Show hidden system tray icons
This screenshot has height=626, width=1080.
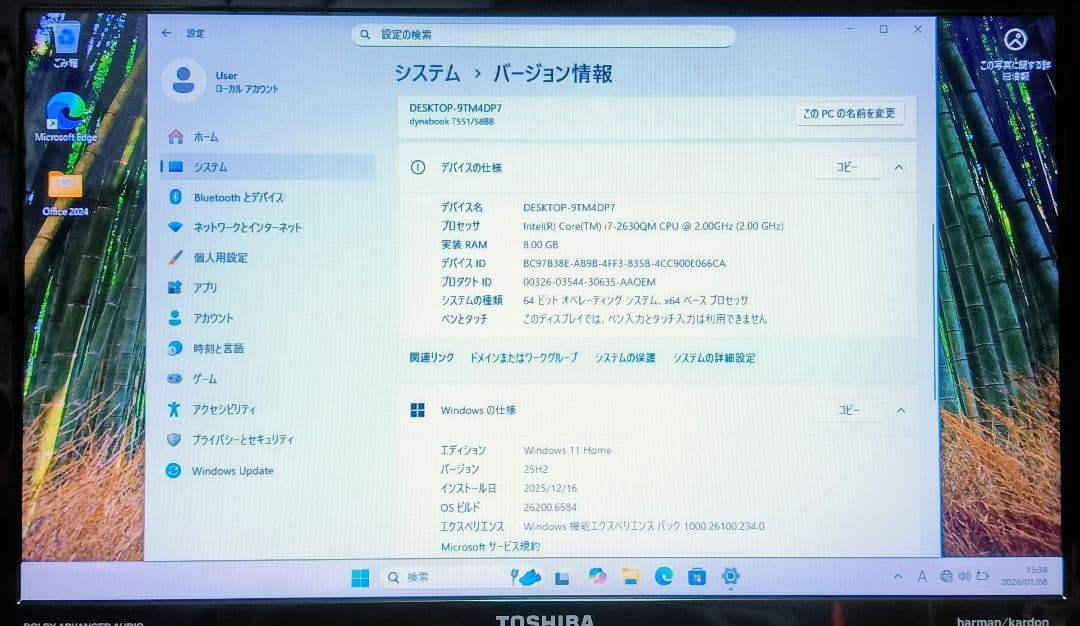click(x=898, y=576)
